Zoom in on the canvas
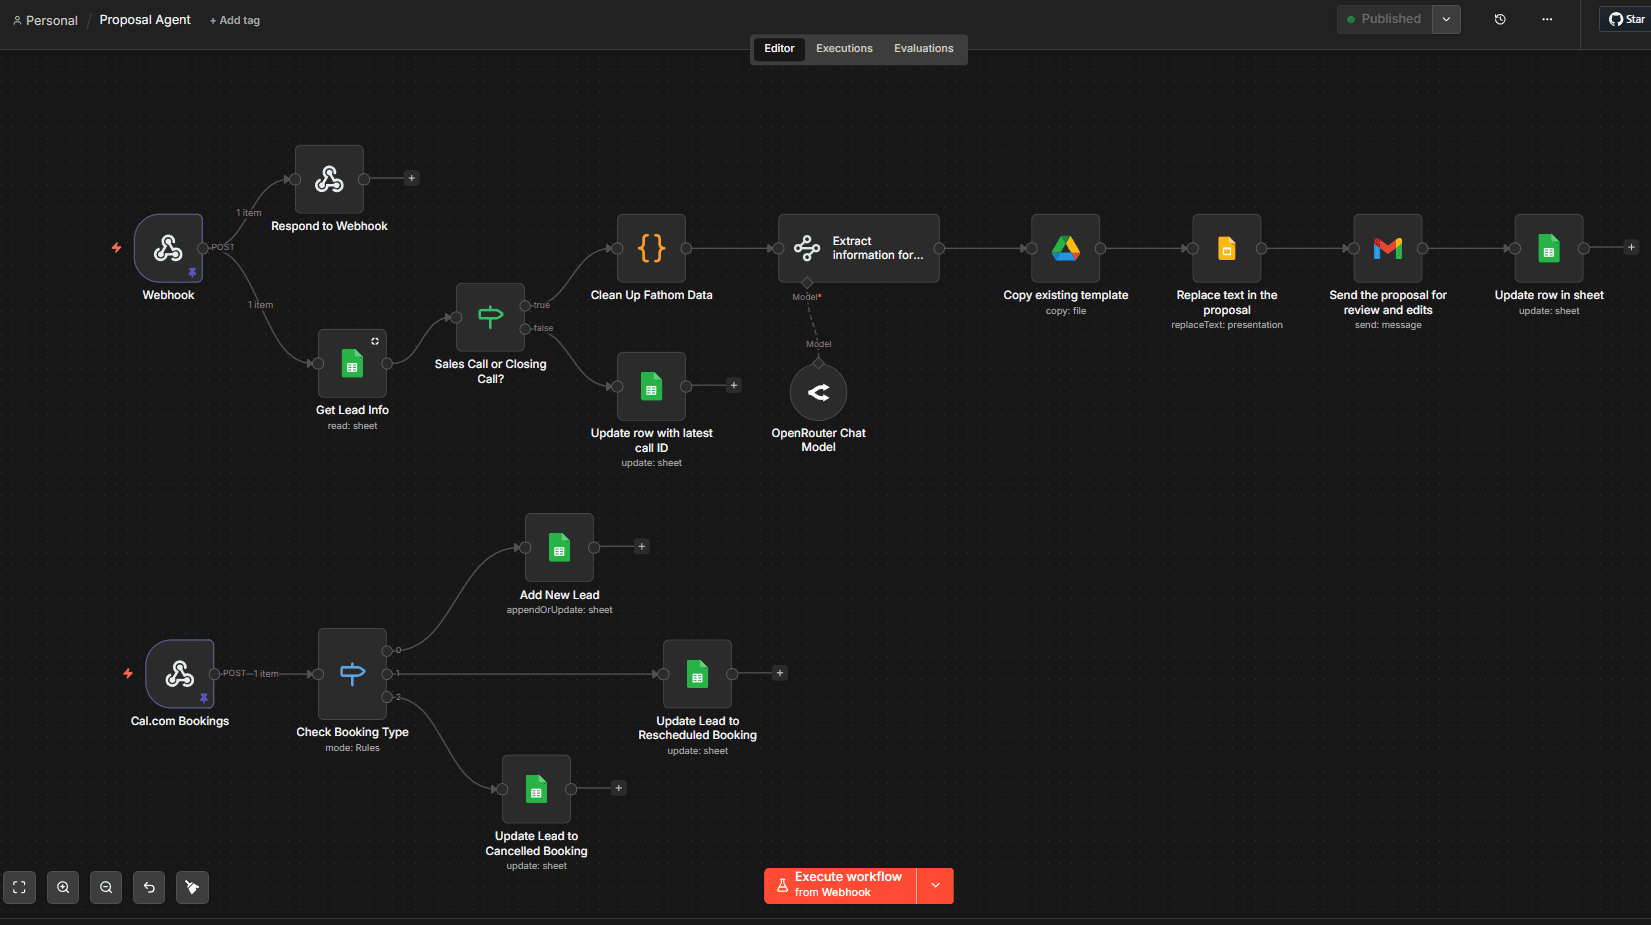Viewport: 1651px width, 925px height. click(x=63, y=887)
